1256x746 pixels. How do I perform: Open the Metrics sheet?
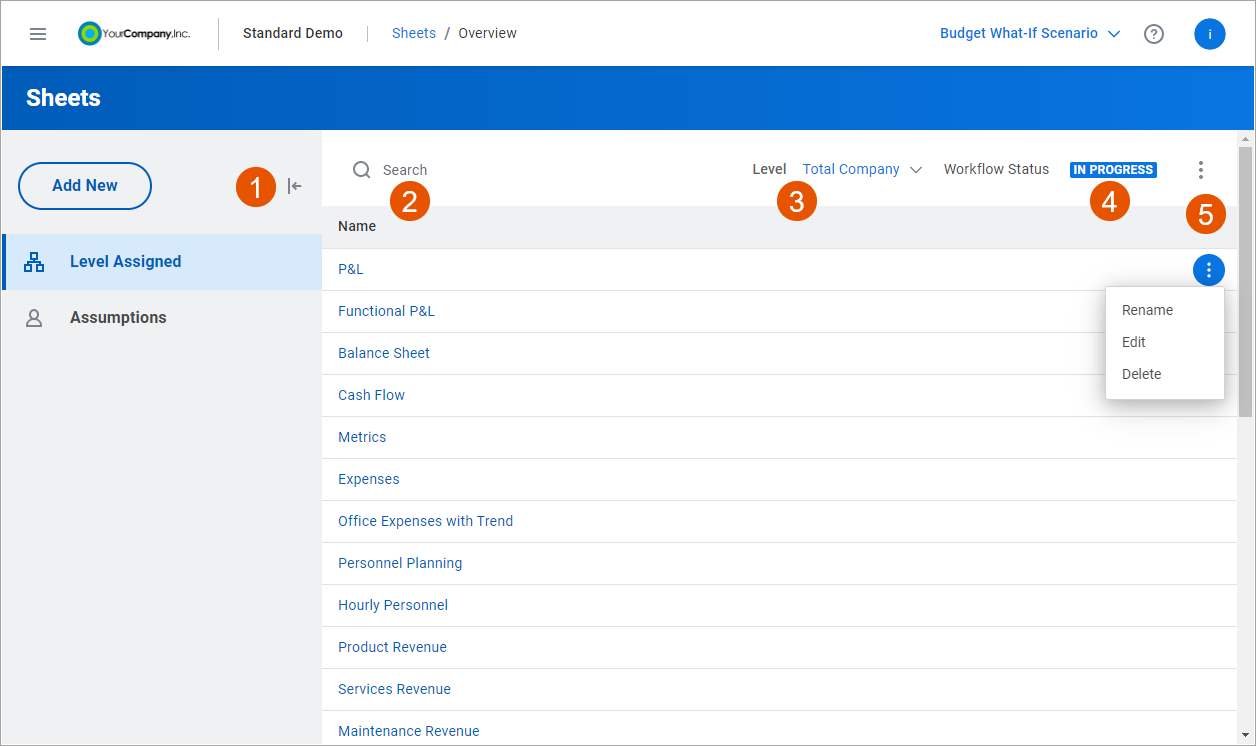362,438
